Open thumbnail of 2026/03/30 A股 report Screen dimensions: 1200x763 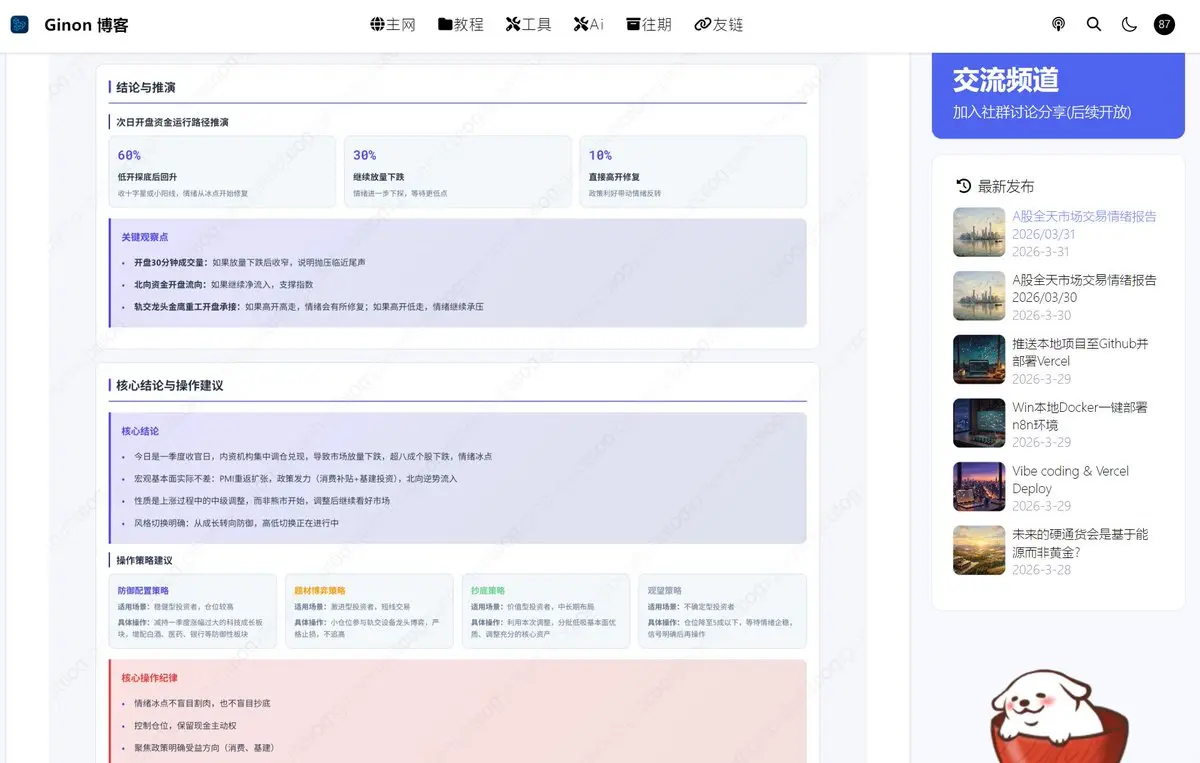coord(979,295)
